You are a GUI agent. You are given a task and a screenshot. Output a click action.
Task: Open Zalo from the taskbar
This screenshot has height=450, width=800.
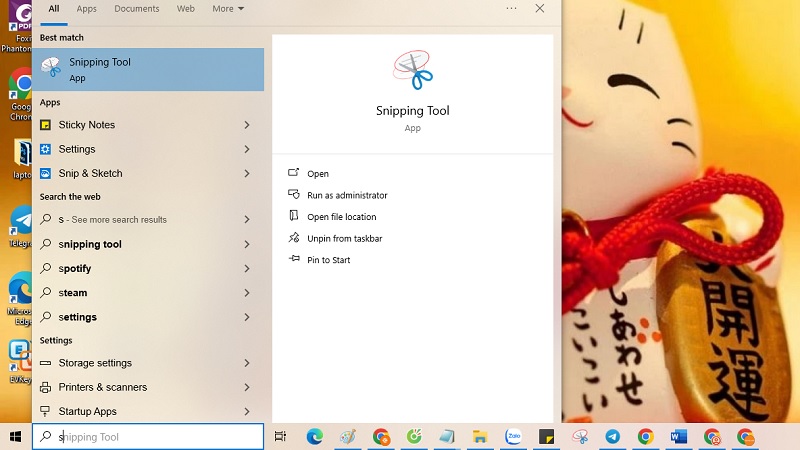tap(513, 437)
